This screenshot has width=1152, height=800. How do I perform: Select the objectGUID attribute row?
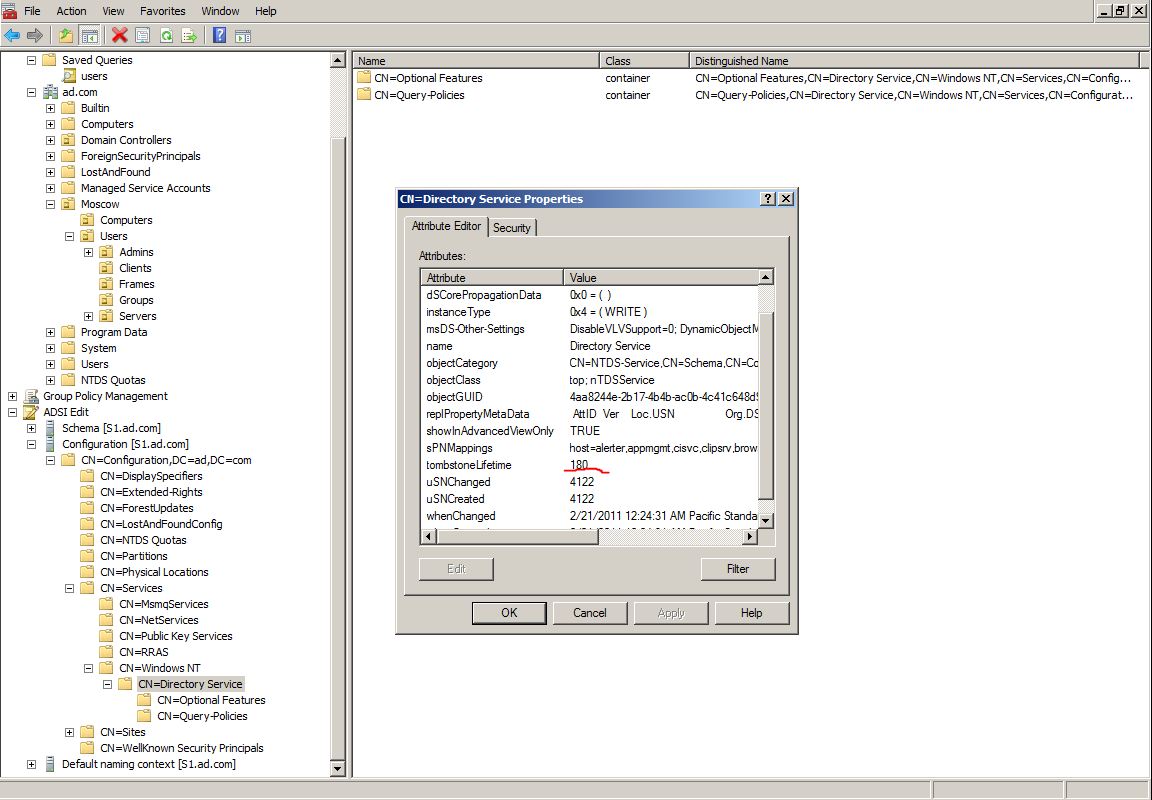(x=589, y=397)
